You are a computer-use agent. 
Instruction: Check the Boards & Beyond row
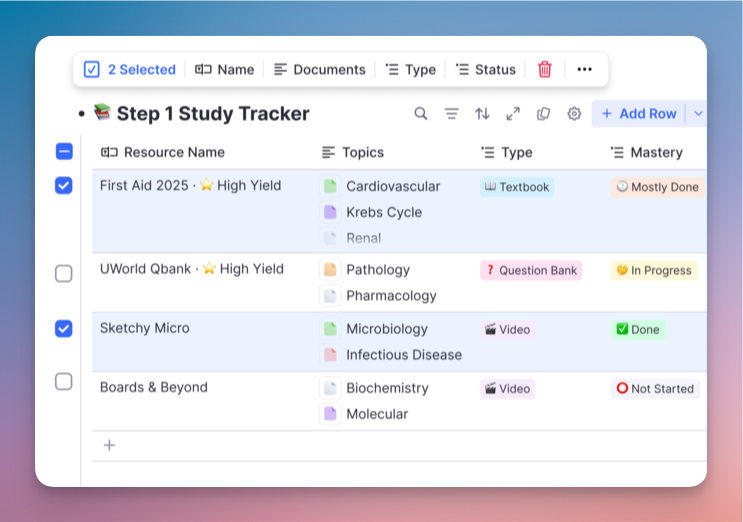point(64,381)
